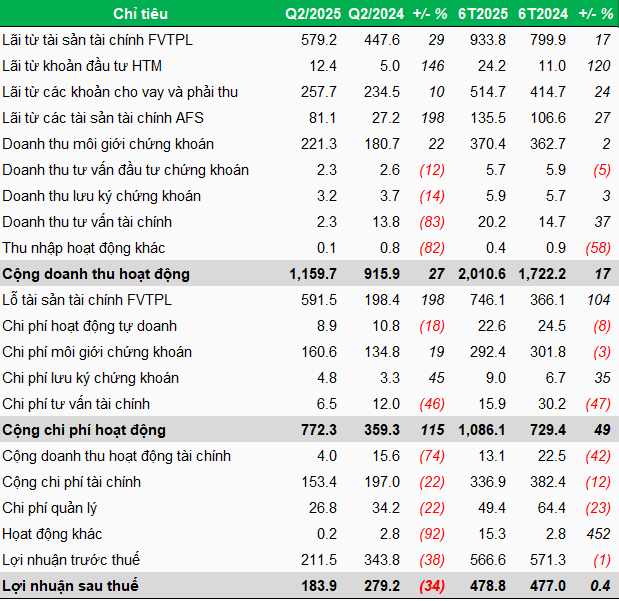Viewport: 619px width, 601px height.
Task: Select 'Chi phí môi giới chứng khoán' label
Action: point(97,352)
